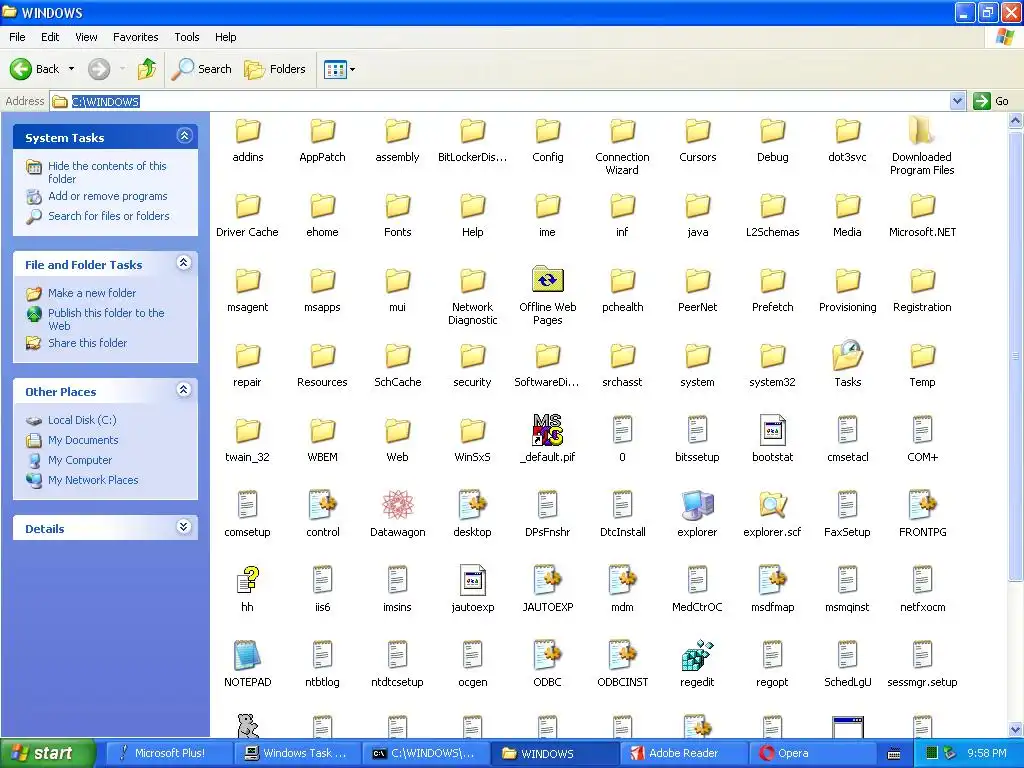Select the bootstat file icon

point(773,430)
